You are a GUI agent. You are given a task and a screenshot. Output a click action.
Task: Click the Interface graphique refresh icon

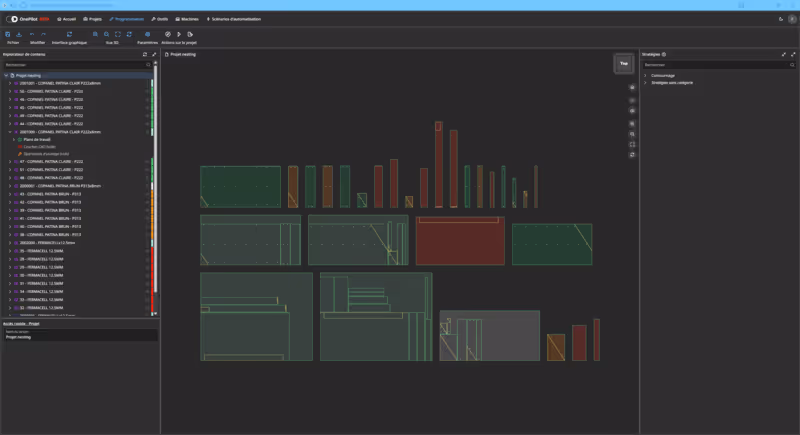[69, 34]
